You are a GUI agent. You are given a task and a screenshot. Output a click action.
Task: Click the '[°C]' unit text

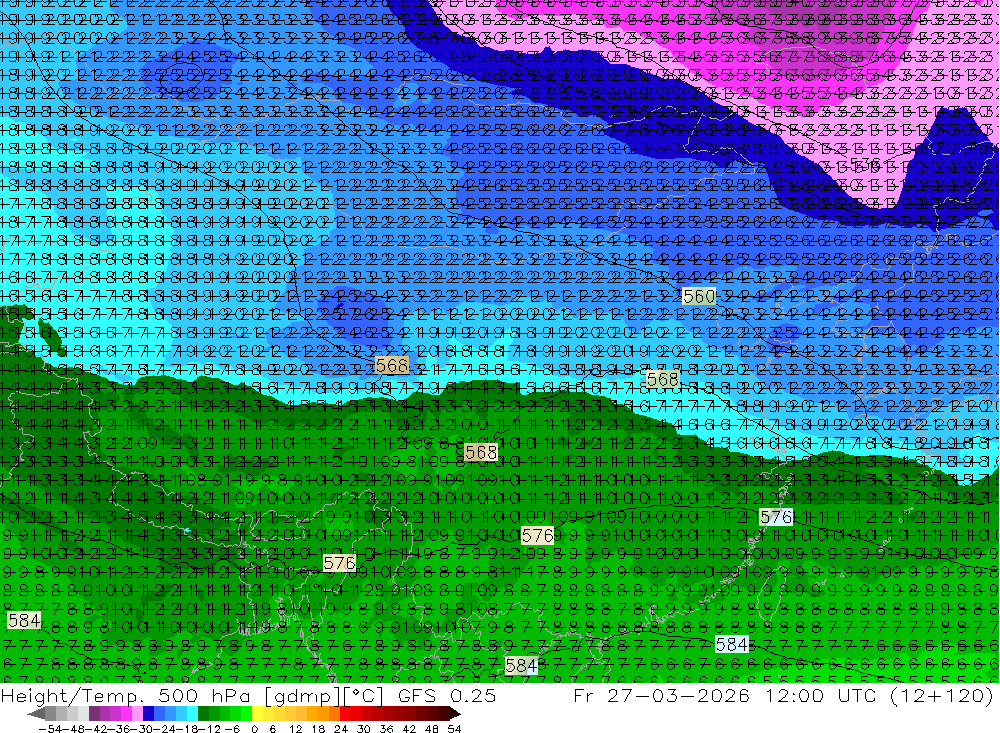tap(364, 696)
